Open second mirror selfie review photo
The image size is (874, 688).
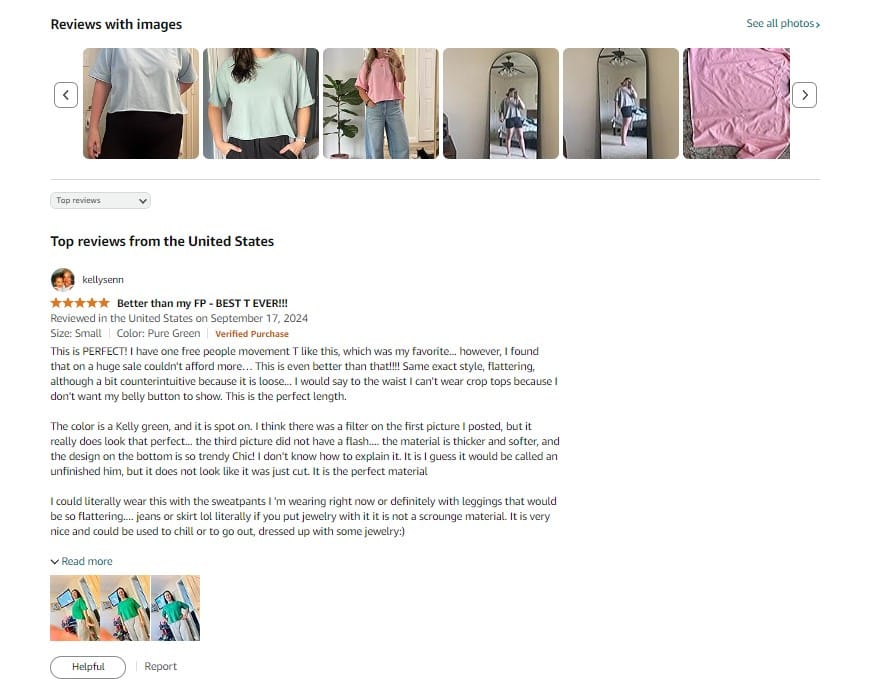(621, 103)
